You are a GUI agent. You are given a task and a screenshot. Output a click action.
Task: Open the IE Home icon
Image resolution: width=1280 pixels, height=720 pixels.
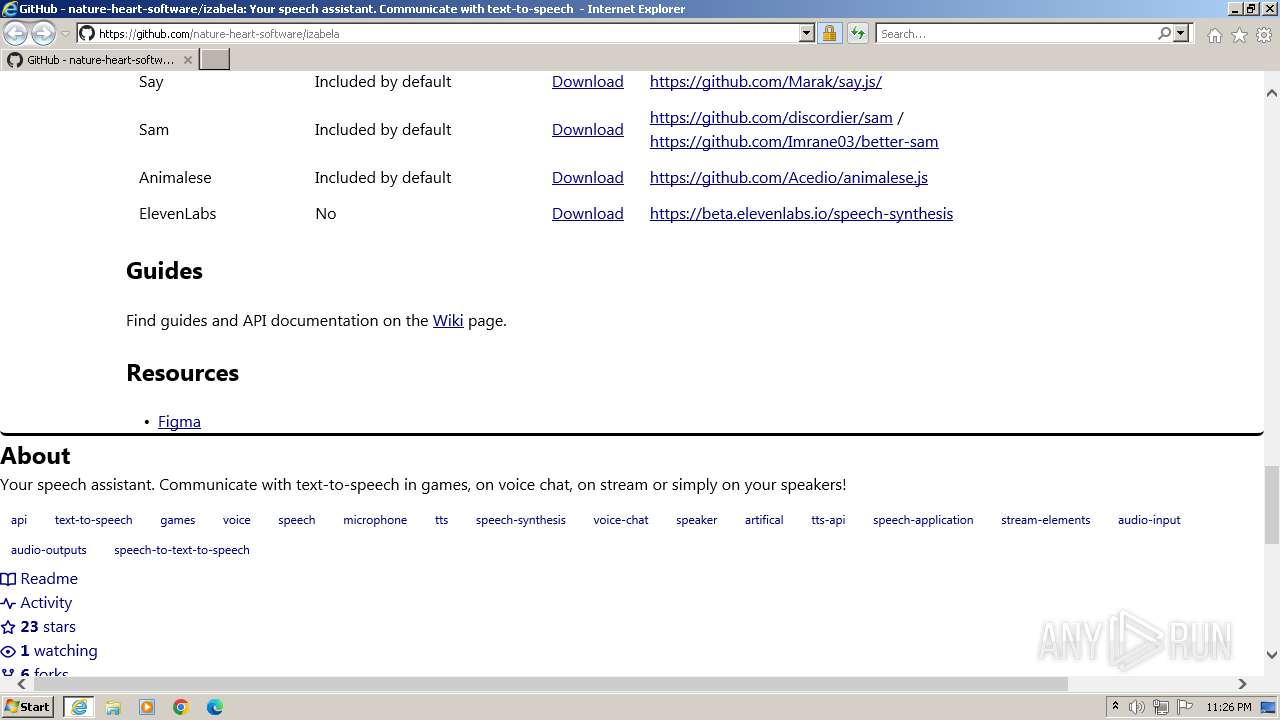pos(1214,35)
